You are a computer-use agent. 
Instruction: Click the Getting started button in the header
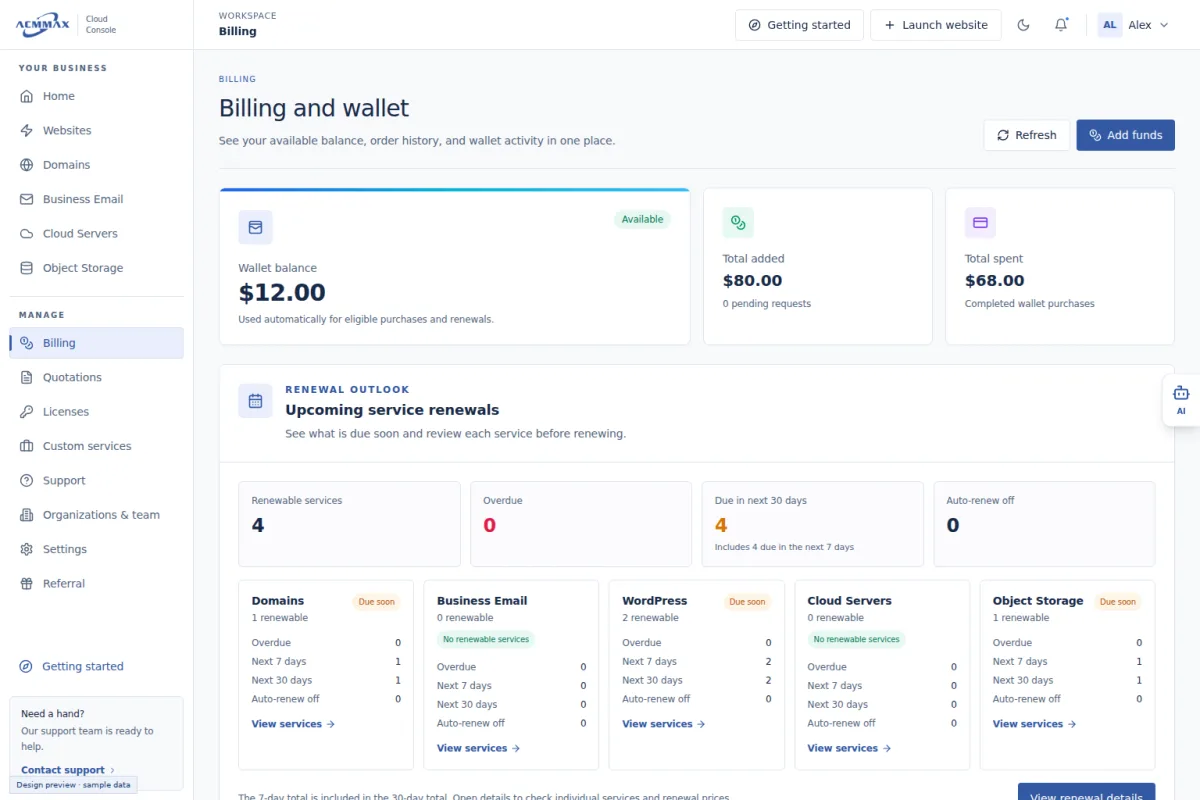(799, 25)
